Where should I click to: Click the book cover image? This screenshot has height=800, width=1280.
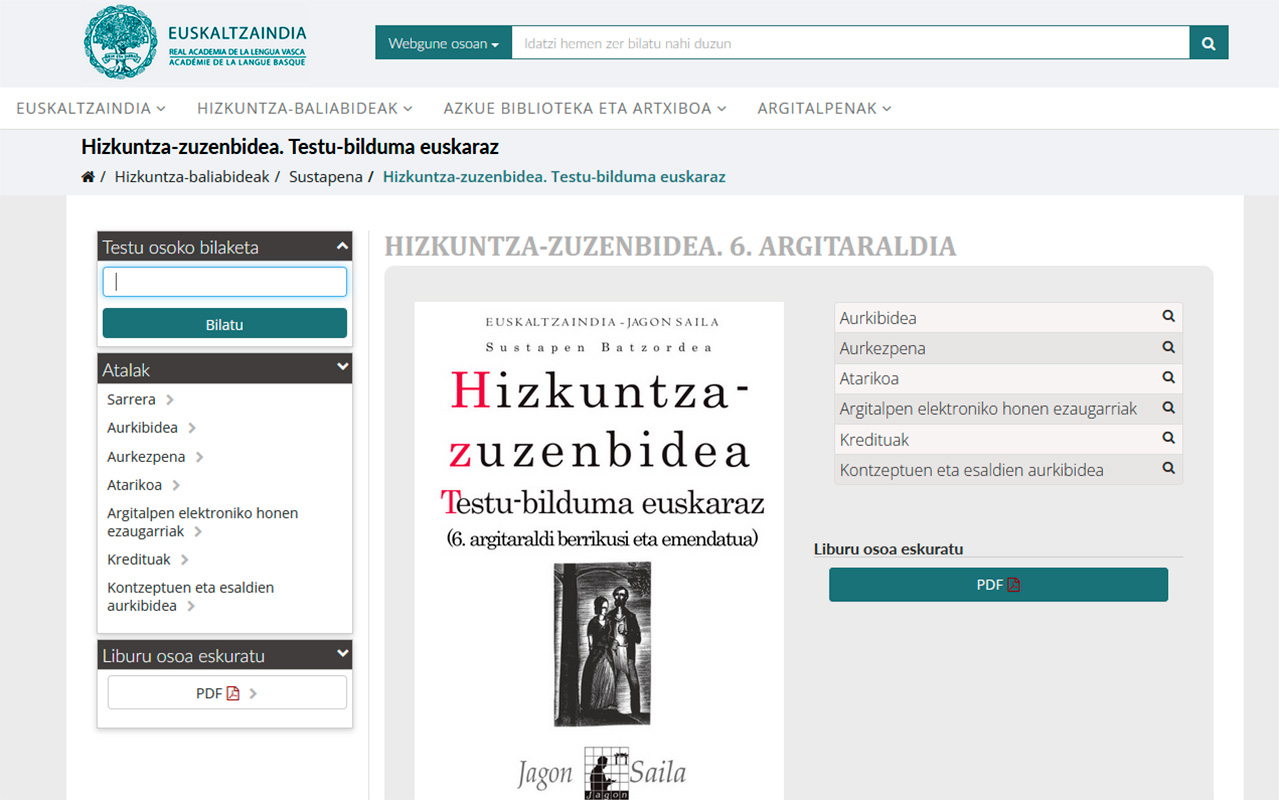(x=599, y=551)
